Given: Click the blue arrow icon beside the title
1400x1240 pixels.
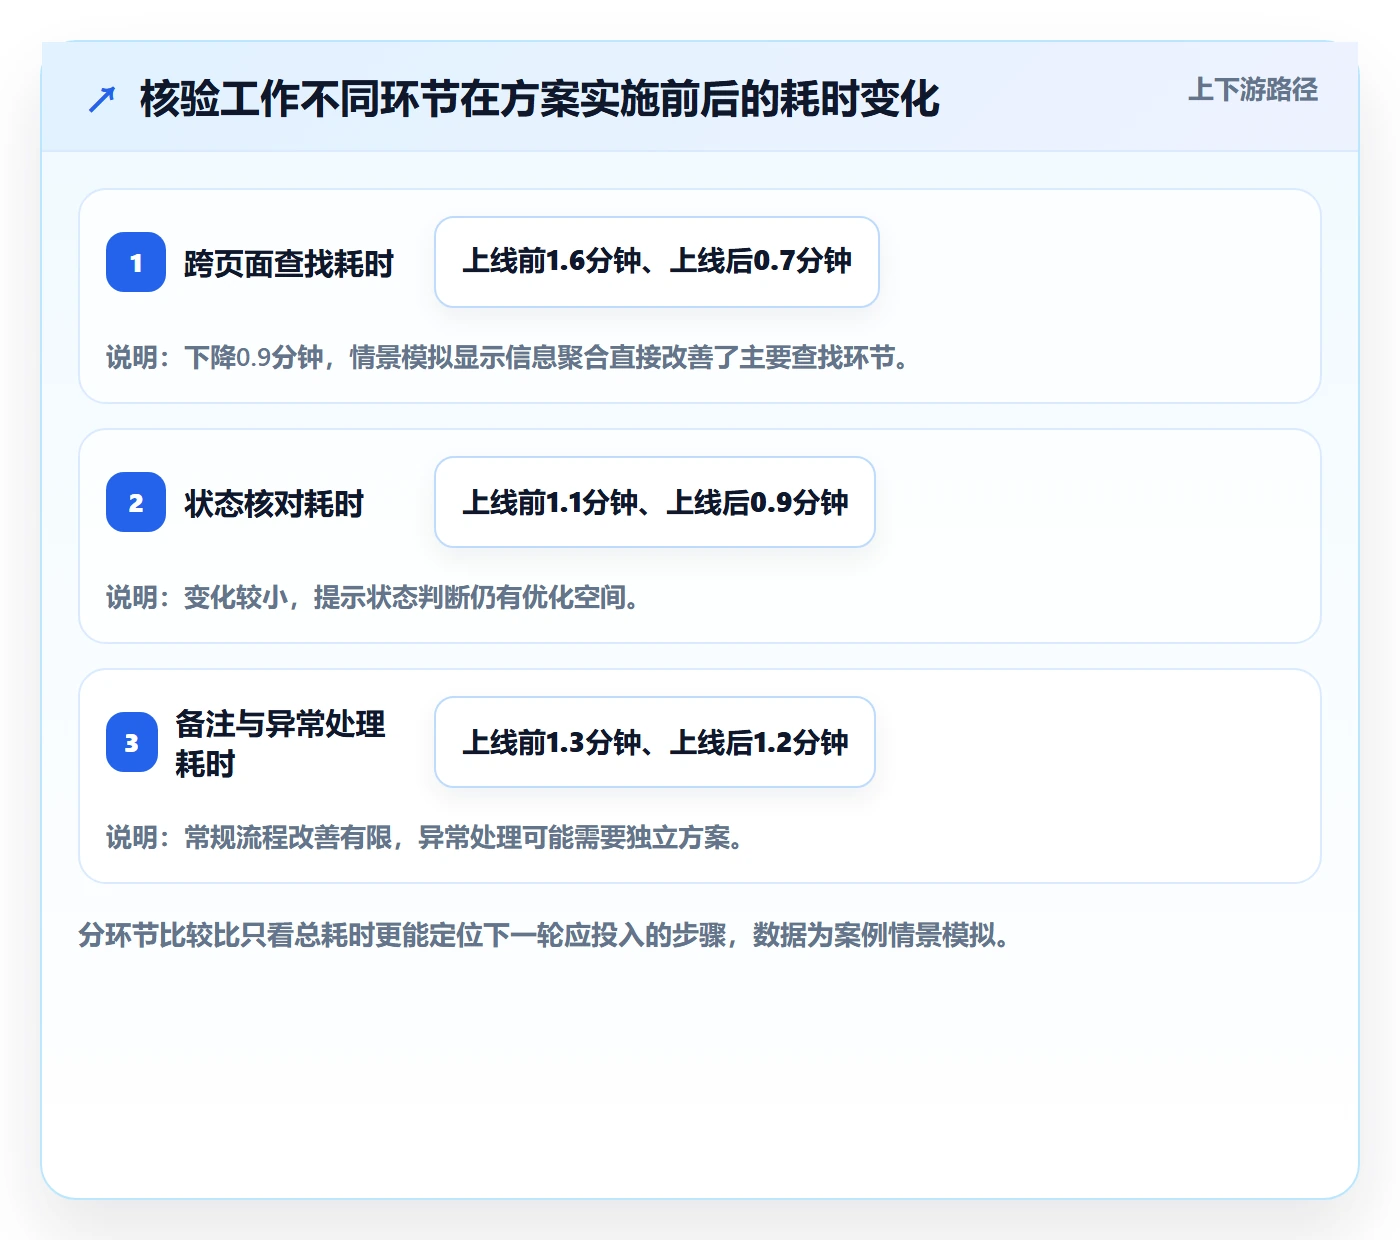Looking at the screenshot, I should 102,99.
